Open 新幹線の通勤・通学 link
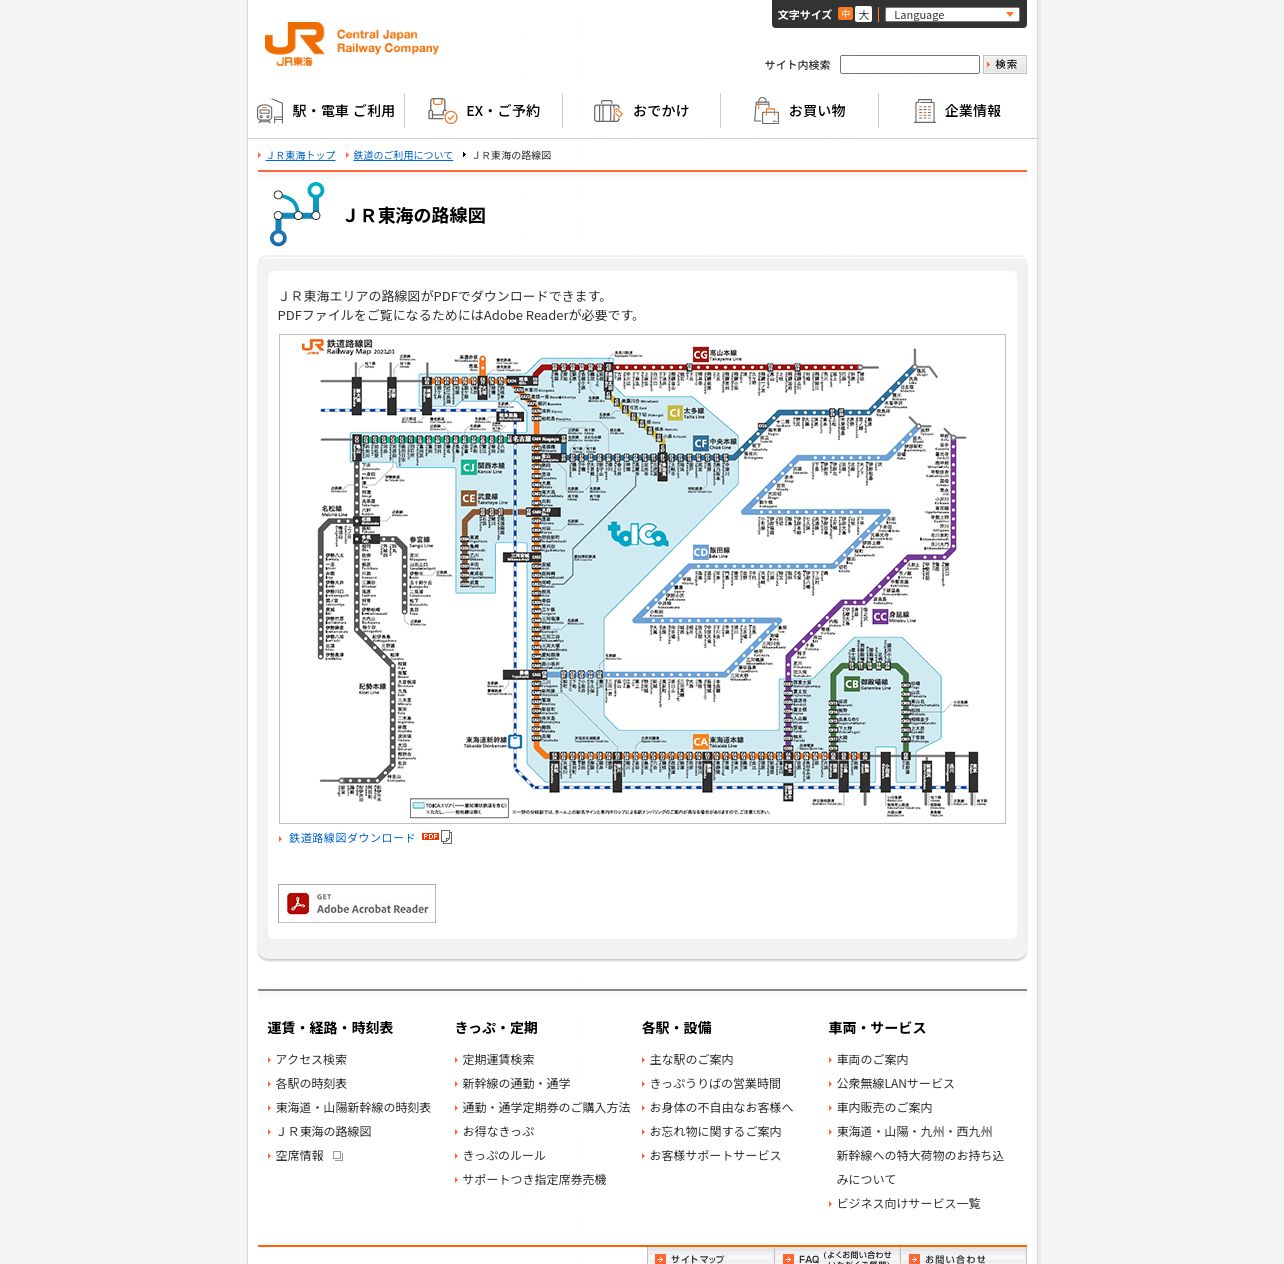This screenshot has width=1284, height=1264. (516, 1084)
